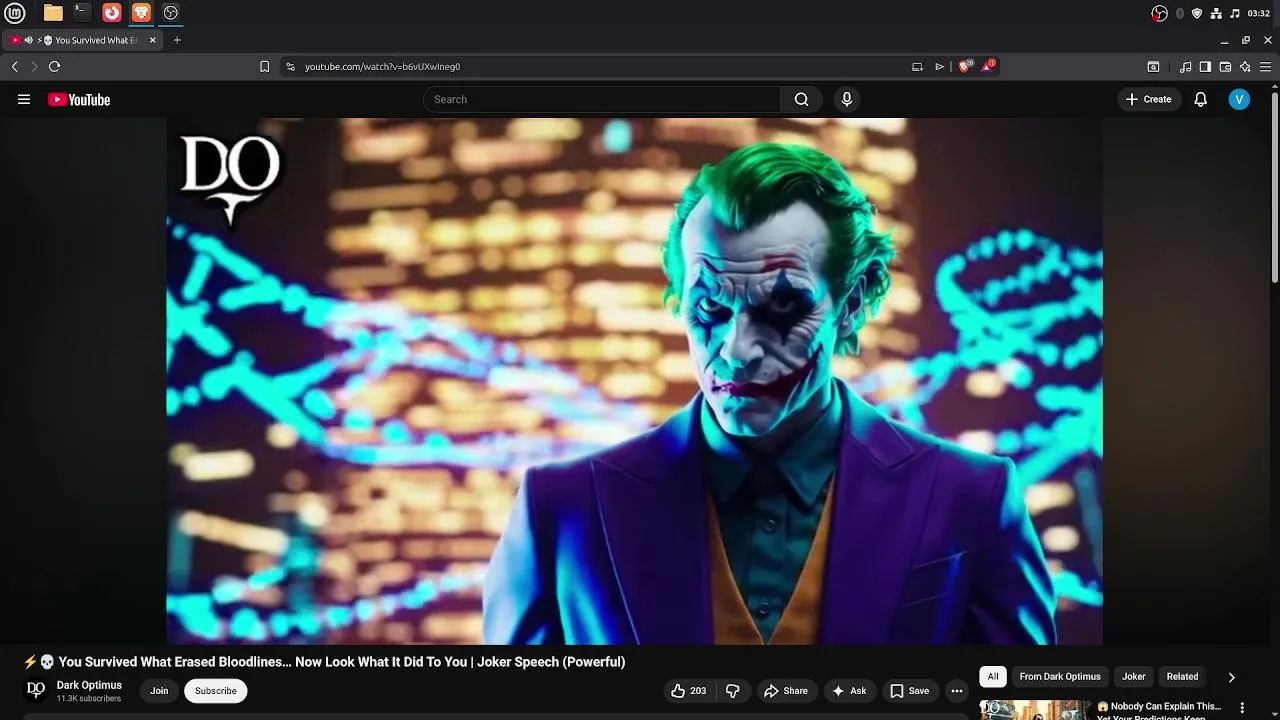This screenshot has width=1280, height=720.
Task: Save video to a playlist
Action: (x=910, y=691)
